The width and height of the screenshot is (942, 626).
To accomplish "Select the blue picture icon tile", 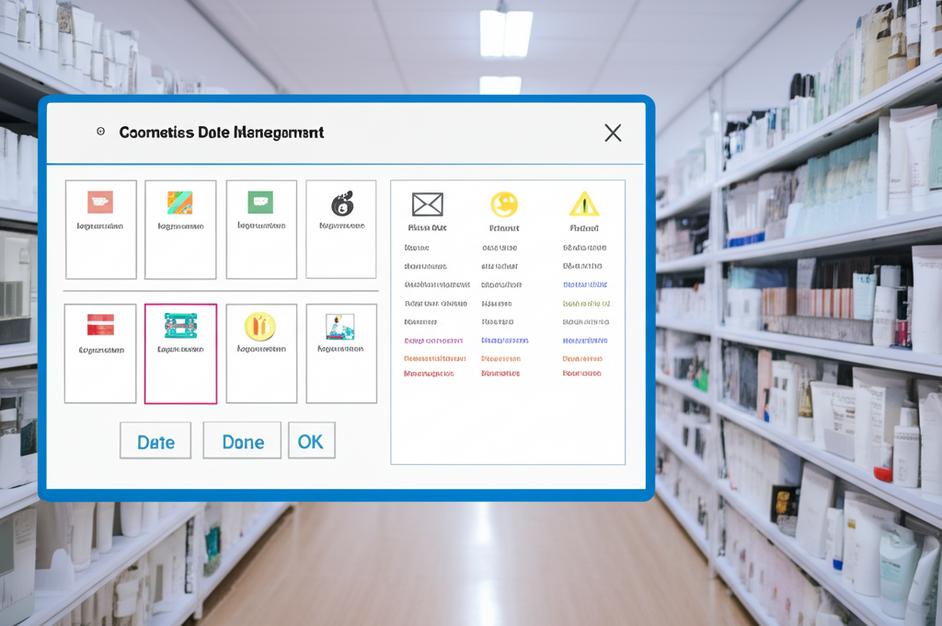I will pos(341,326).
